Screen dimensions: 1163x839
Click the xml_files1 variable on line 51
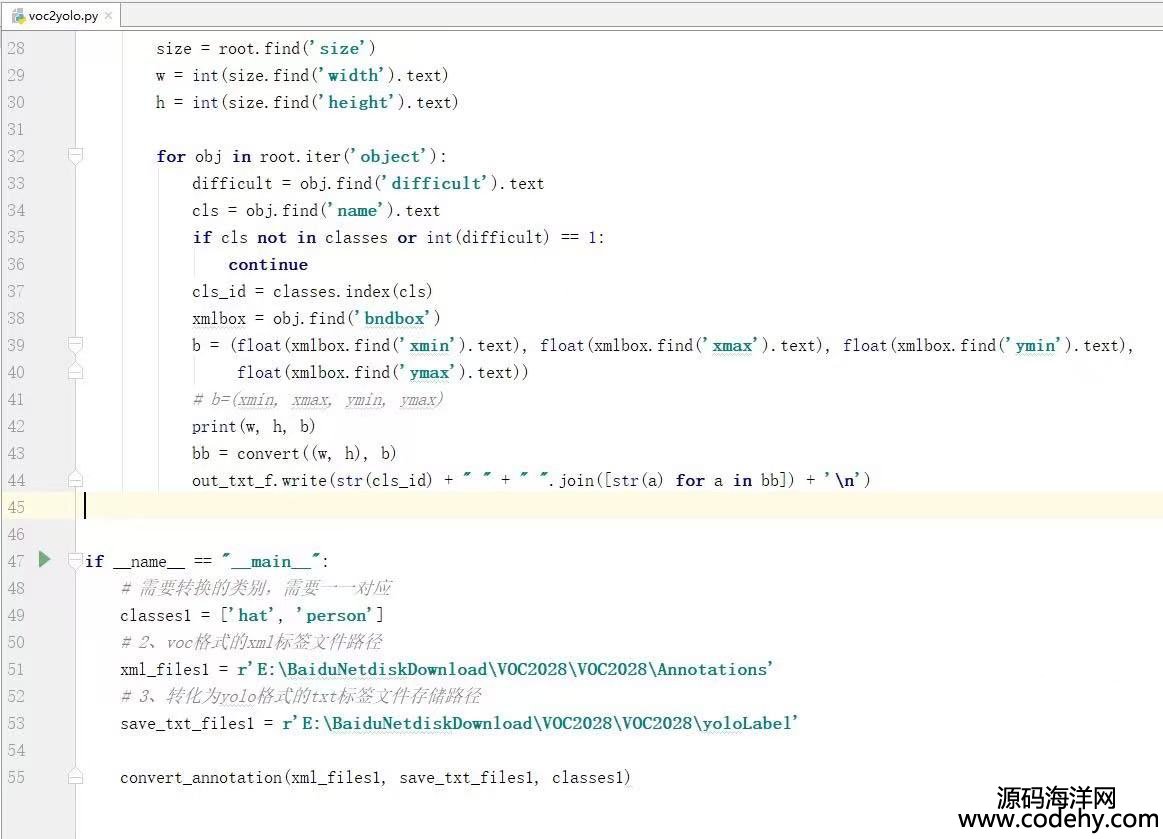[165, 669]
